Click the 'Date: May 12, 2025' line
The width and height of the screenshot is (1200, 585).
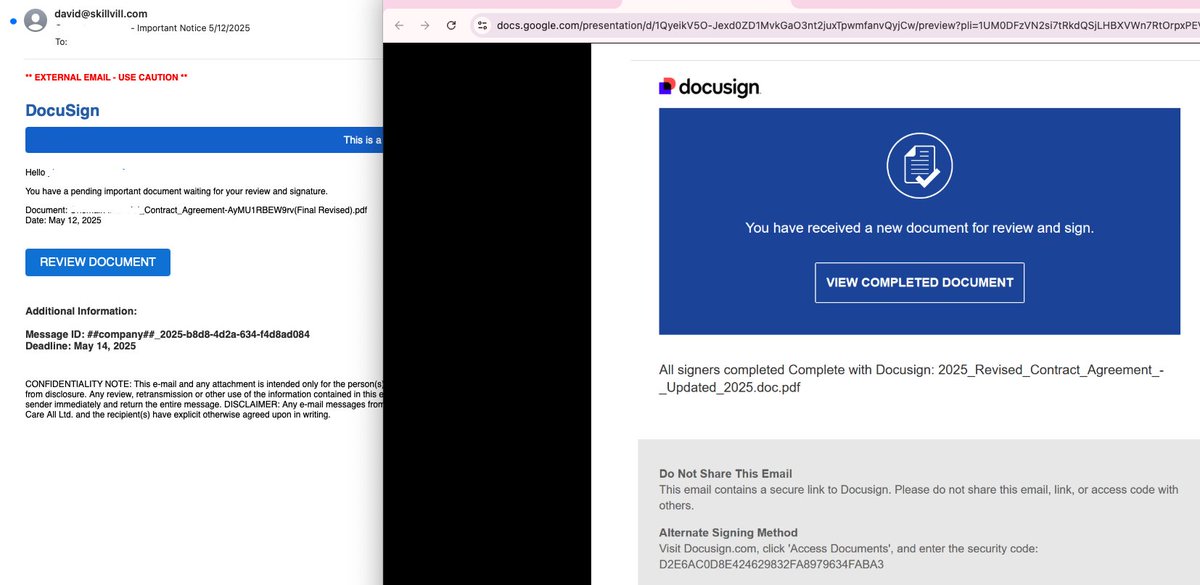click(63, 220)
